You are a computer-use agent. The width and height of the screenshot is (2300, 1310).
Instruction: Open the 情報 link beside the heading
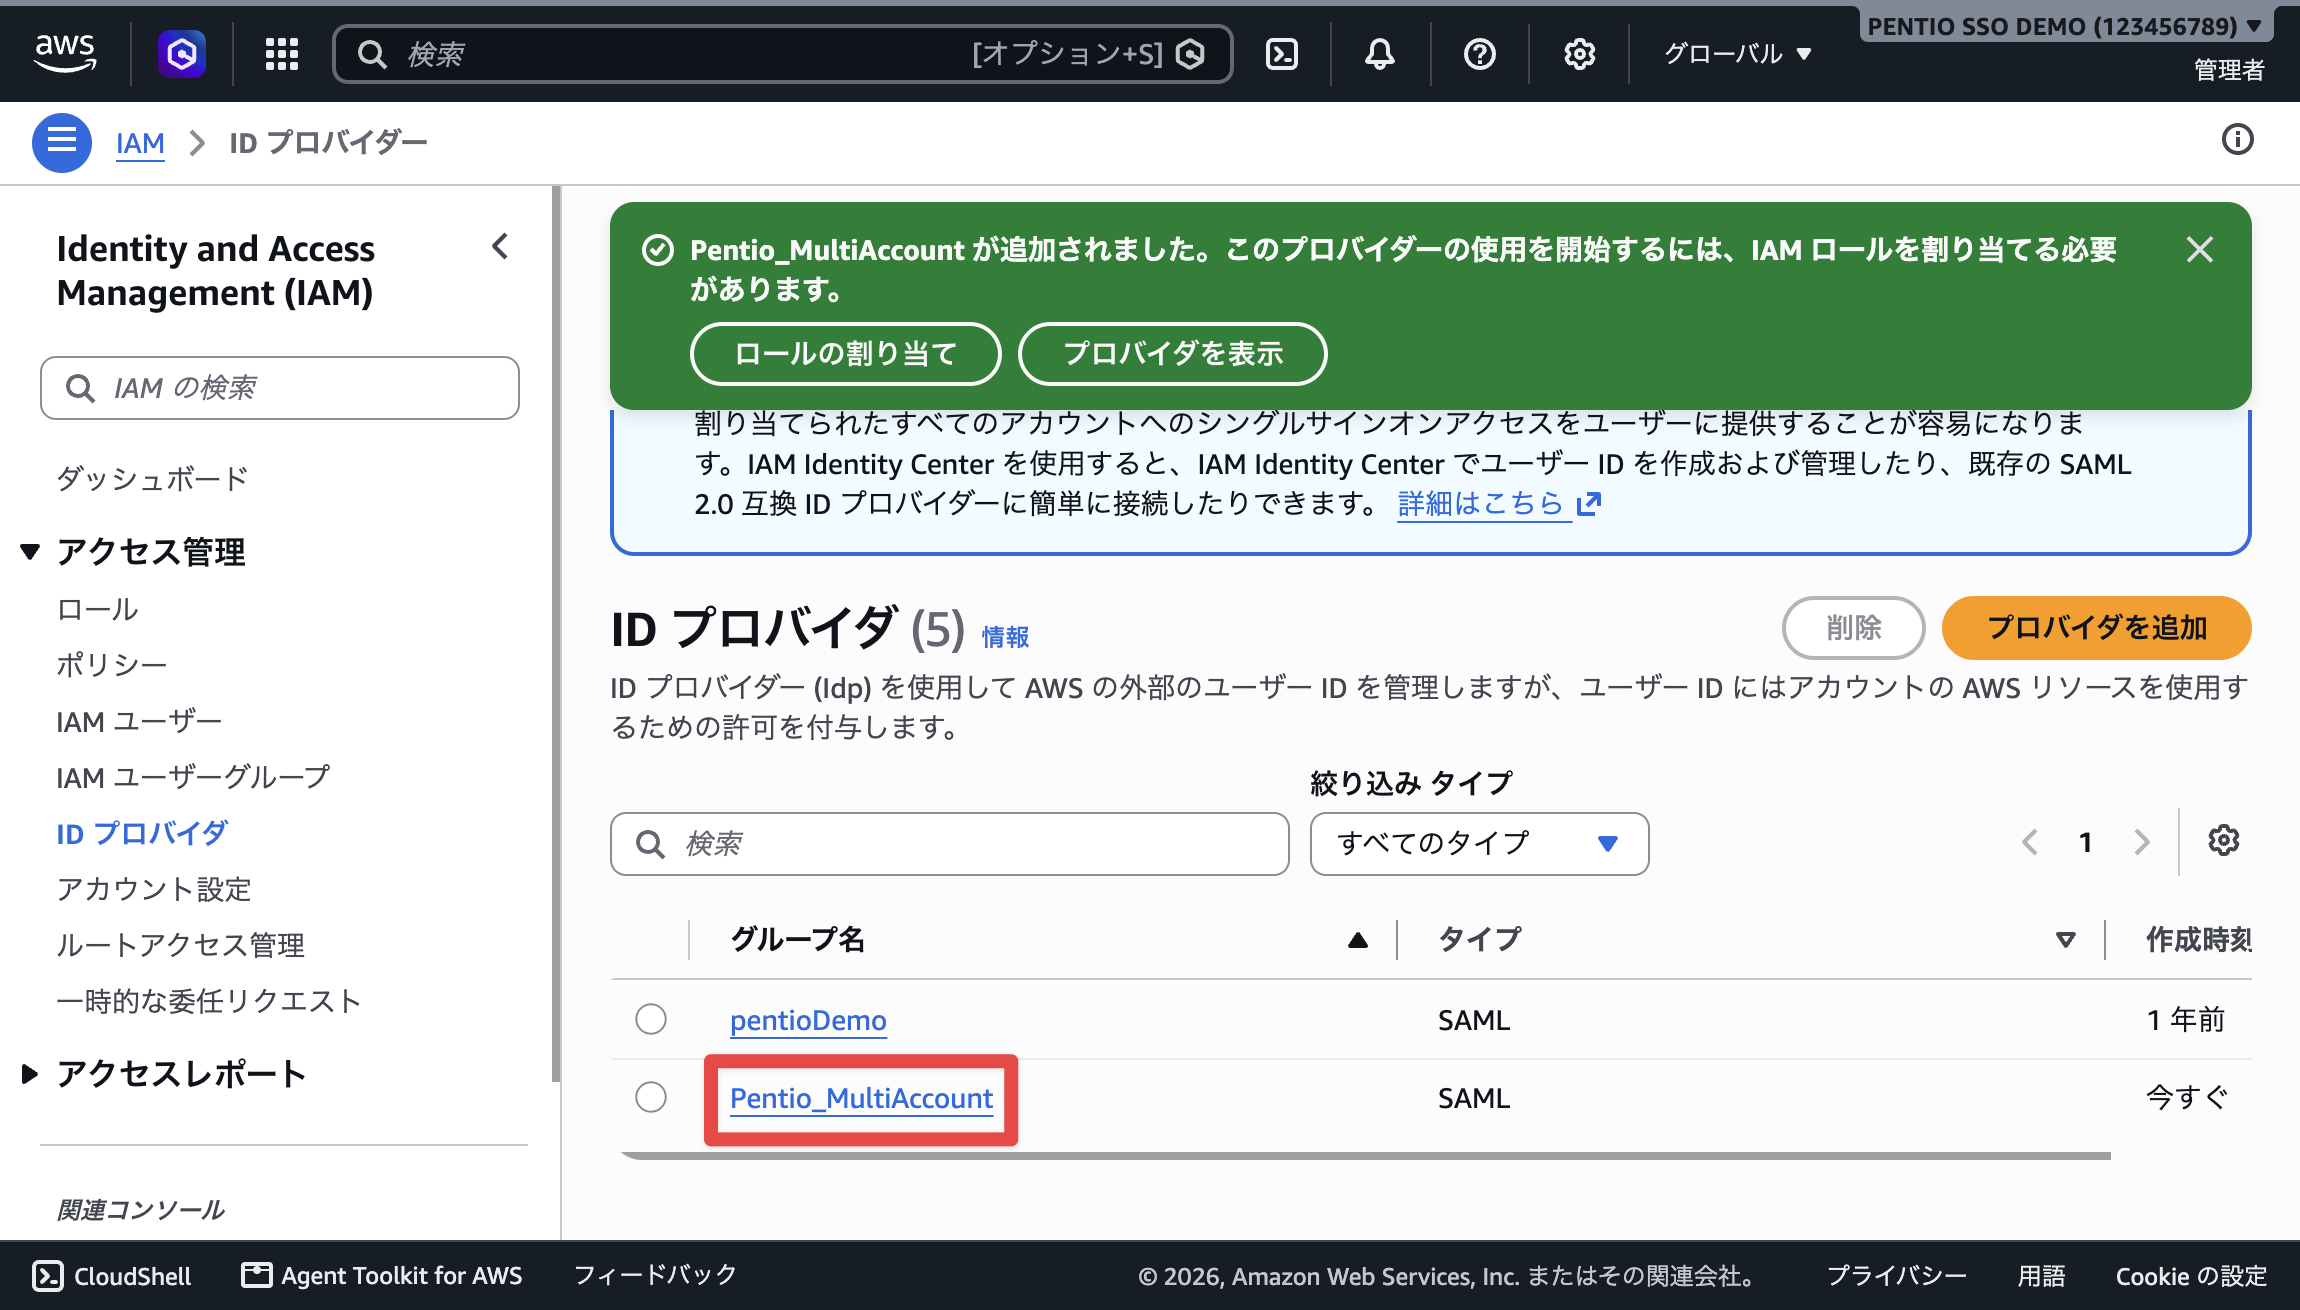click(1005, 636)
